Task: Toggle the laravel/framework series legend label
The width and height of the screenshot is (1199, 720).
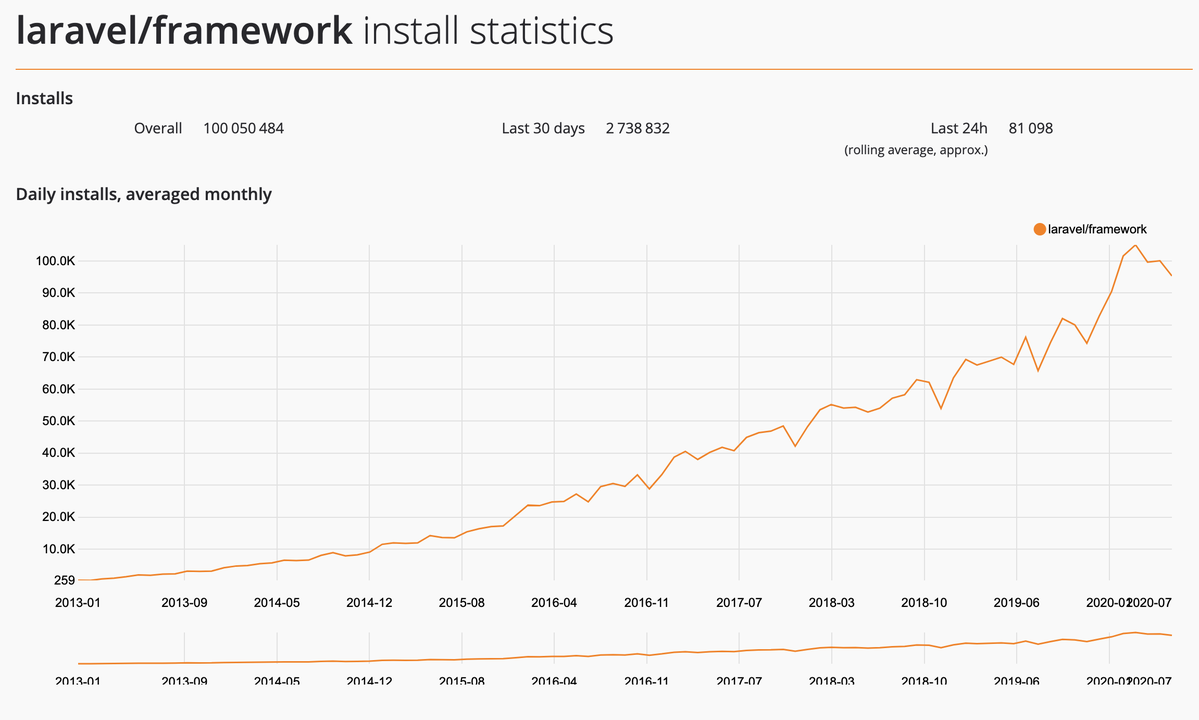Action: [1097, 229]
